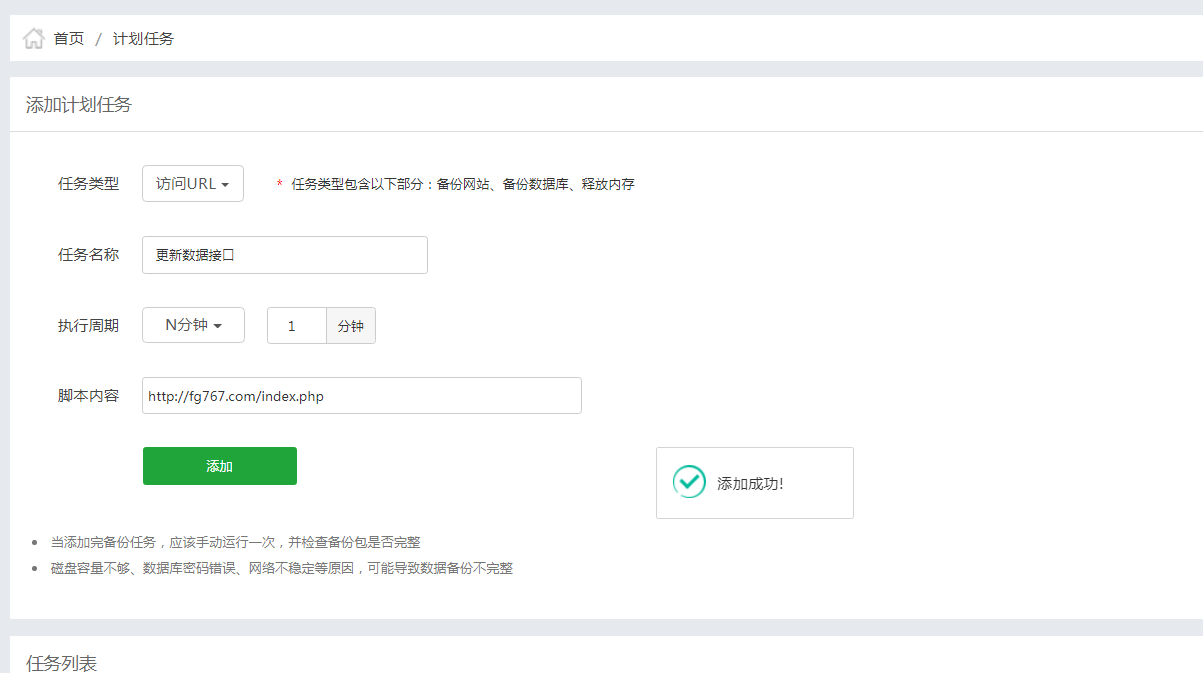1203x673 pixels.
Task: Open the N分钟 period dropdown
Action: 193,325
